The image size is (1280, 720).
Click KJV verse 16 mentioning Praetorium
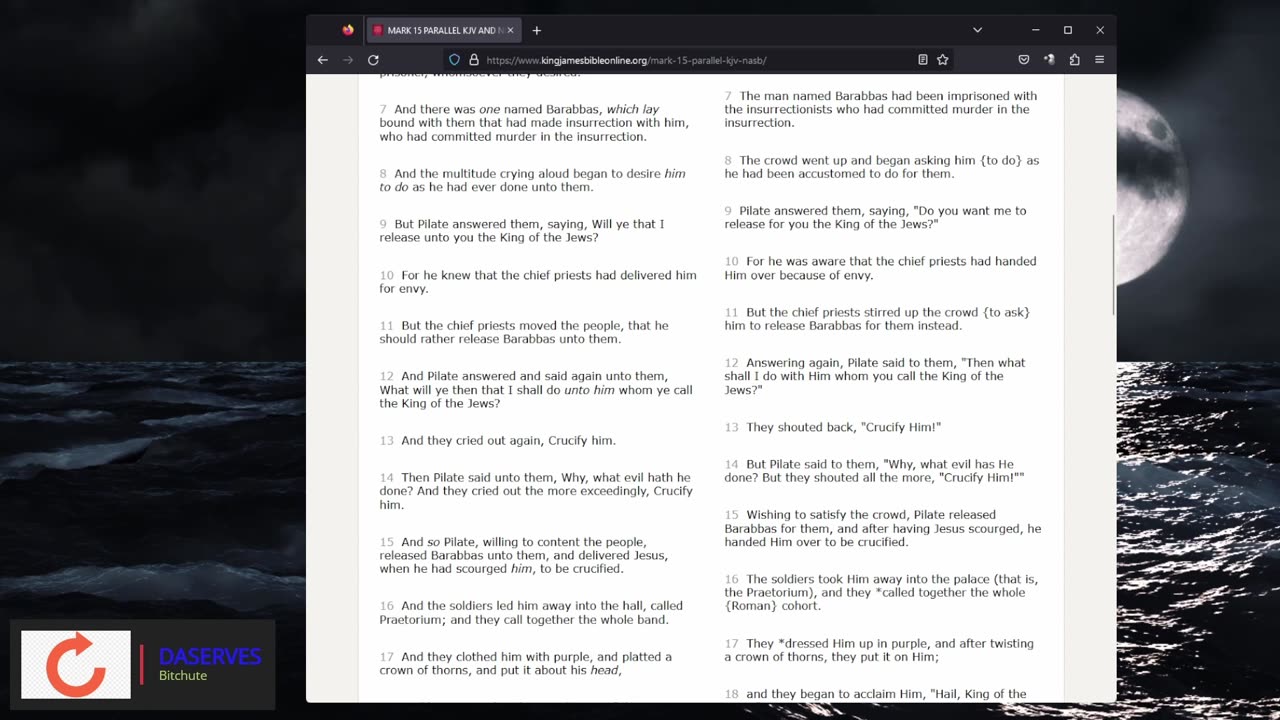pos(531,613)
